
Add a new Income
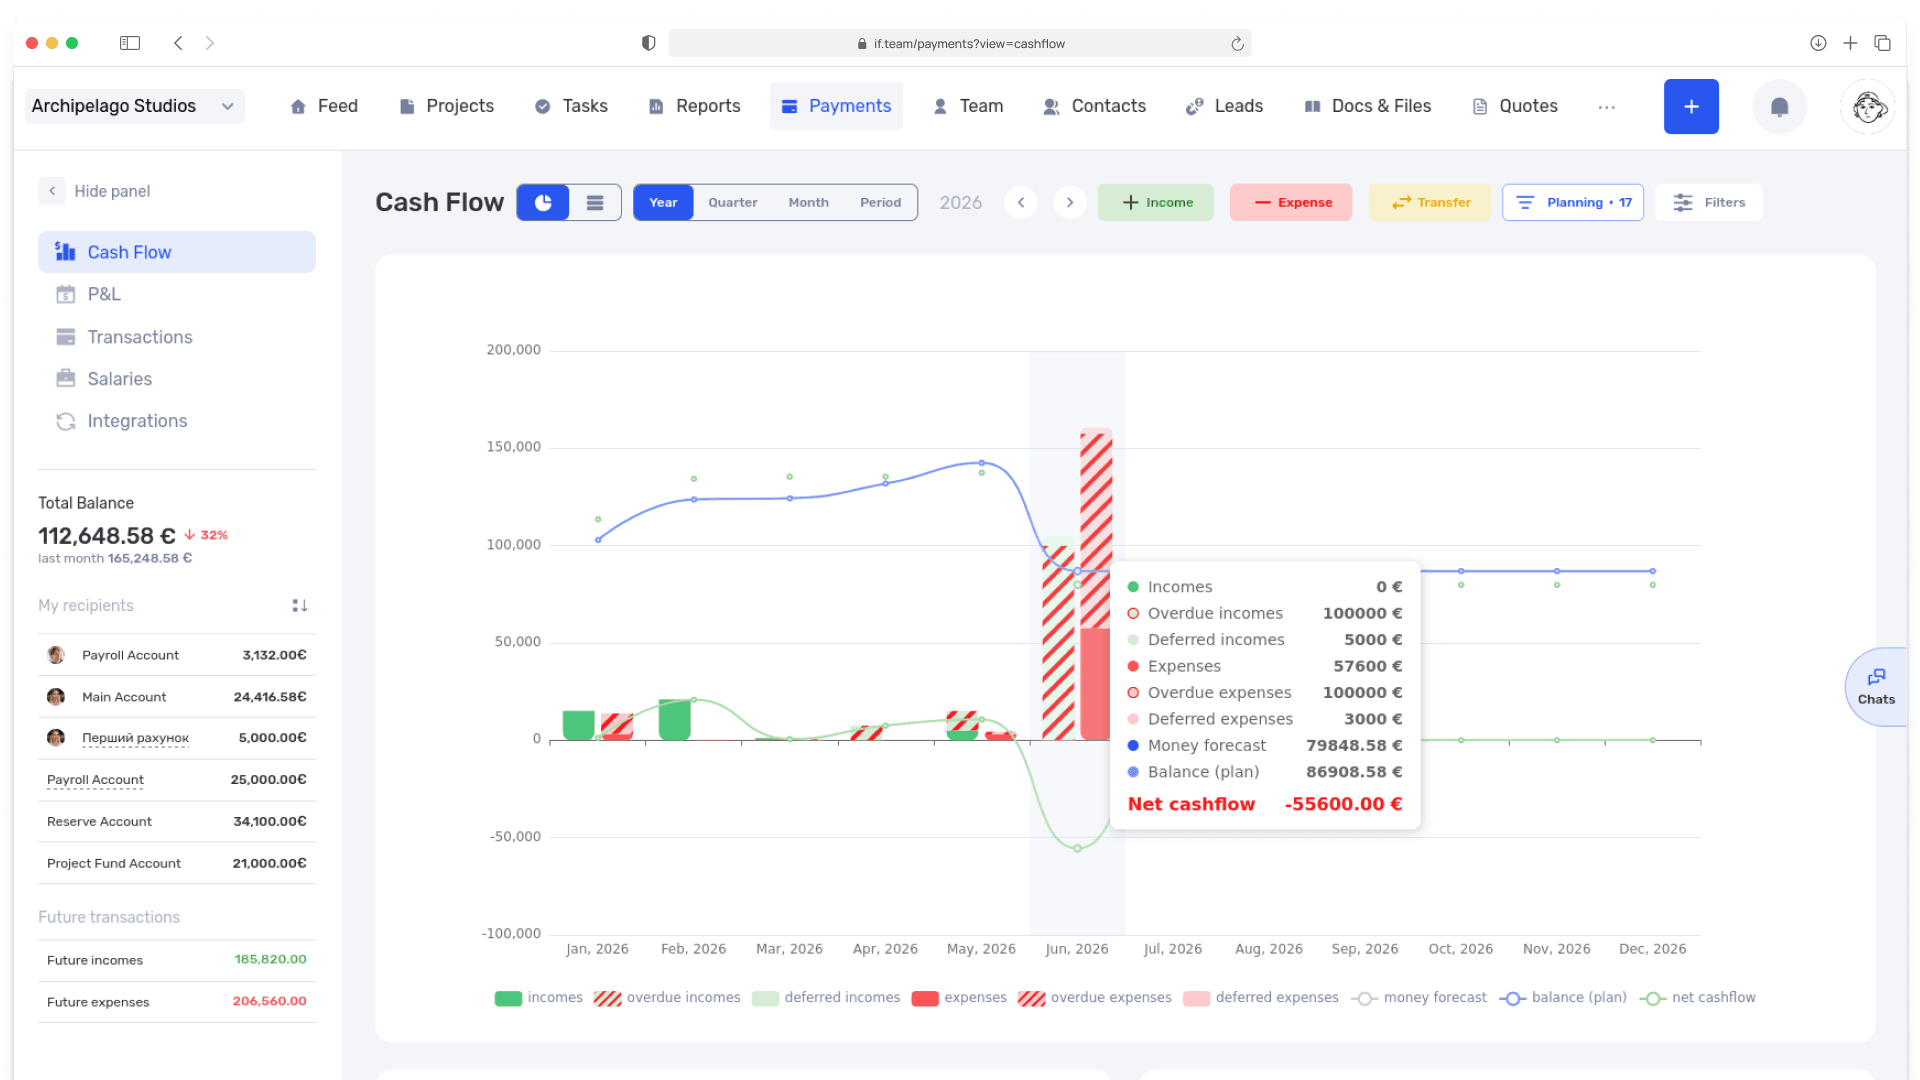pyautogui.click(x=1156, y=202)
